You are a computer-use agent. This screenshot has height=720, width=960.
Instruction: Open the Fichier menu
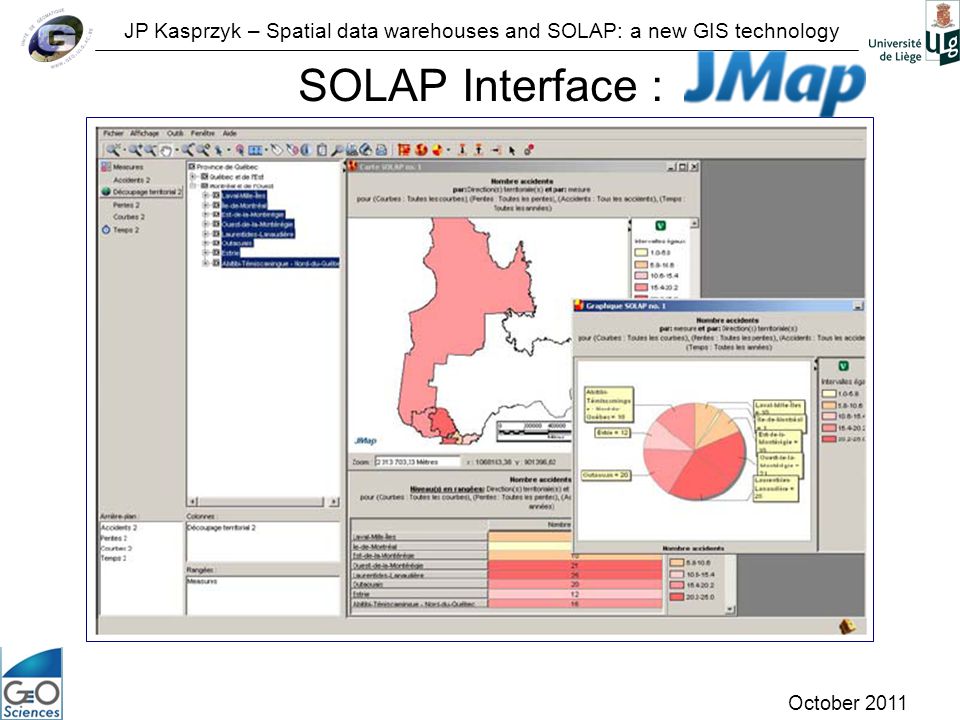pos(113,133)
